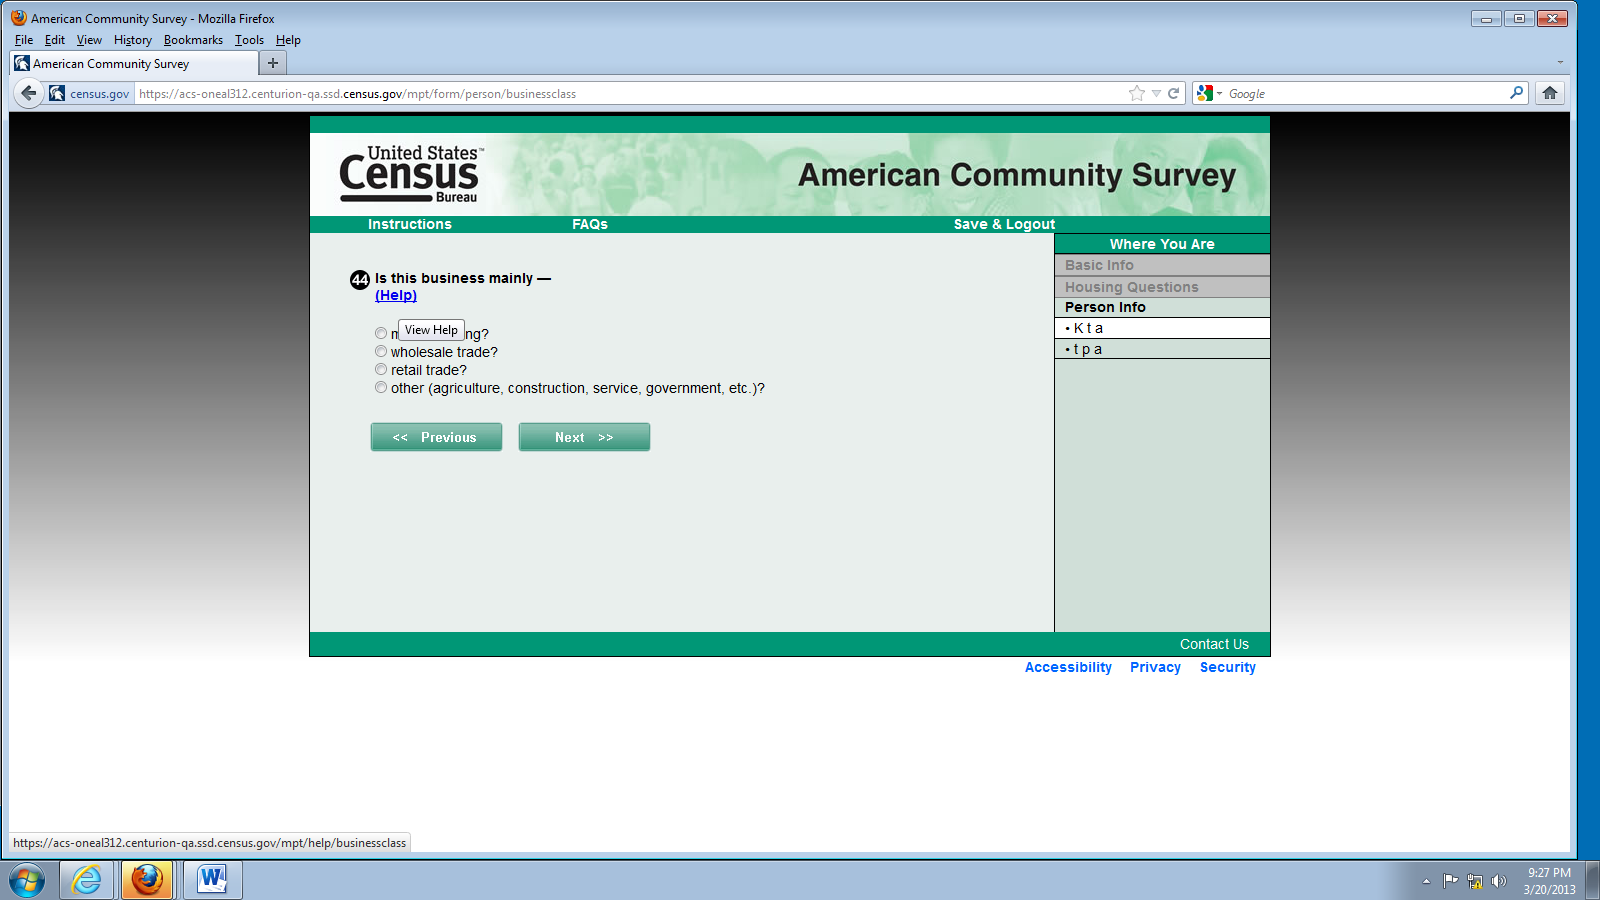
Task: Launch Internet Explorer from the taskbar
Action: 87,880
